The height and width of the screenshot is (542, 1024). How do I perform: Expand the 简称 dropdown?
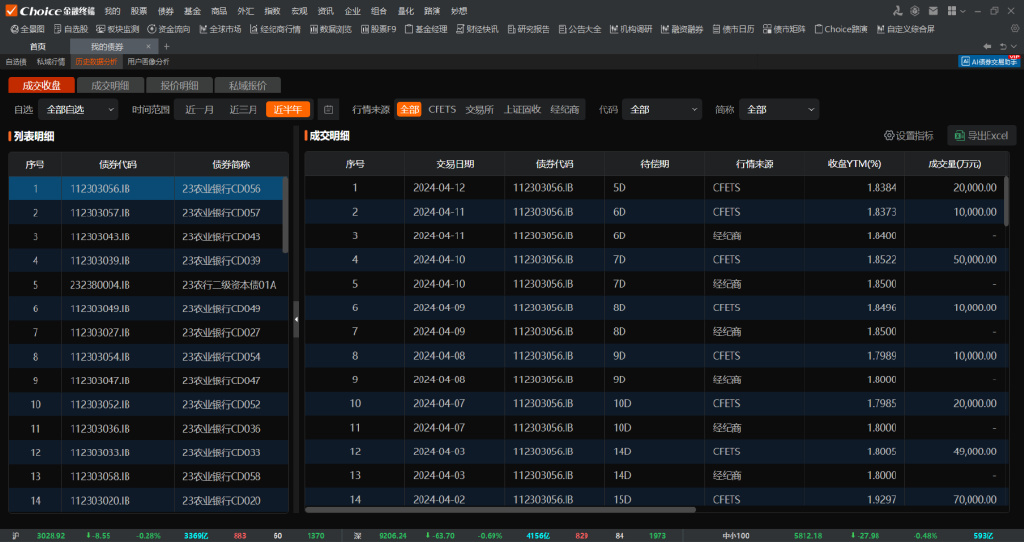(x=779, y=110)
